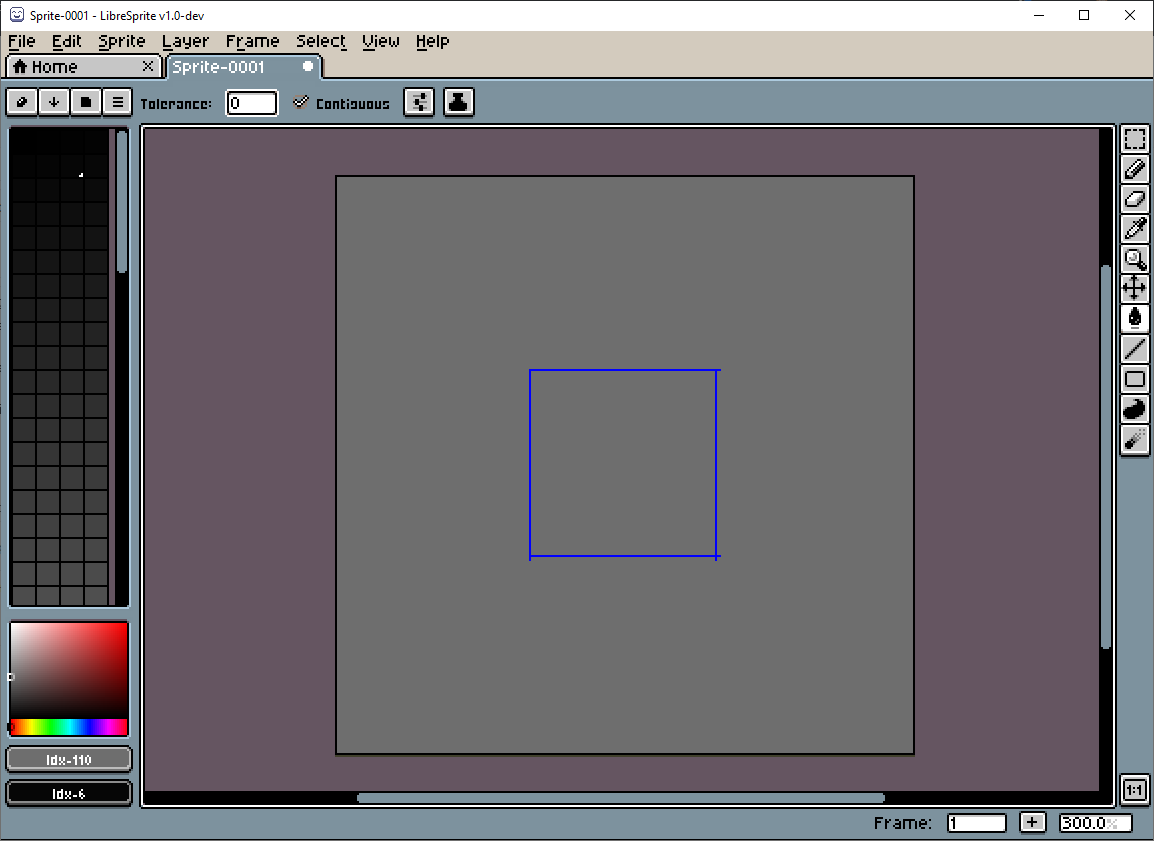Open the Layer menu
Image resolution: width=1154 pixels, height=841 pixels.
tap(185, 41)
